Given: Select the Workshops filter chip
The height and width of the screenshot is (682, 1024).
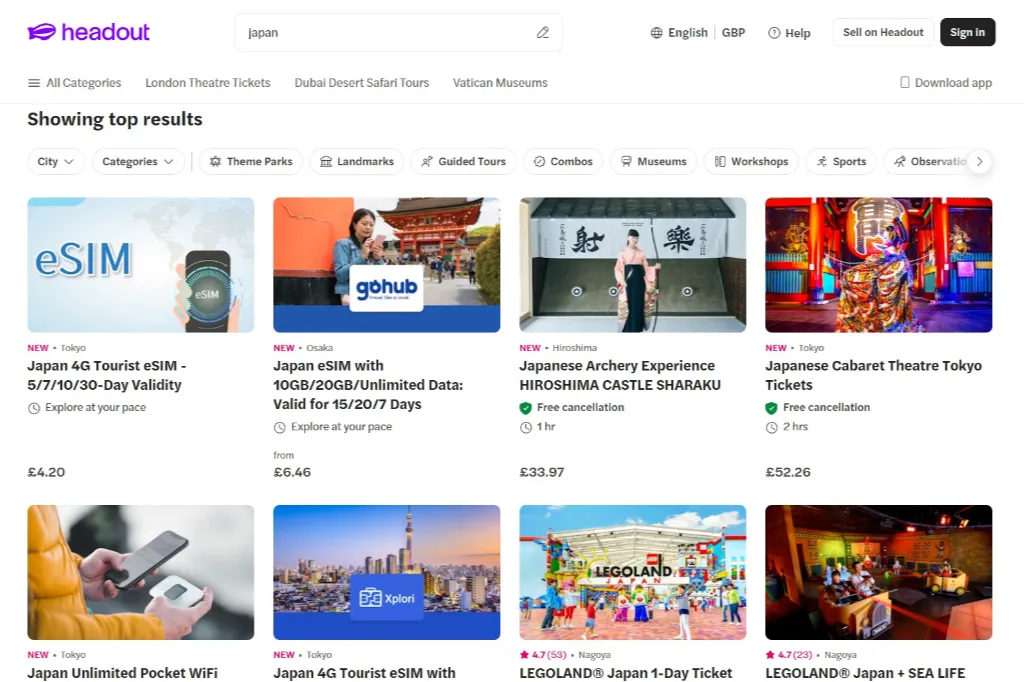Looking at the screenshot, I should (x=751, y=161).
